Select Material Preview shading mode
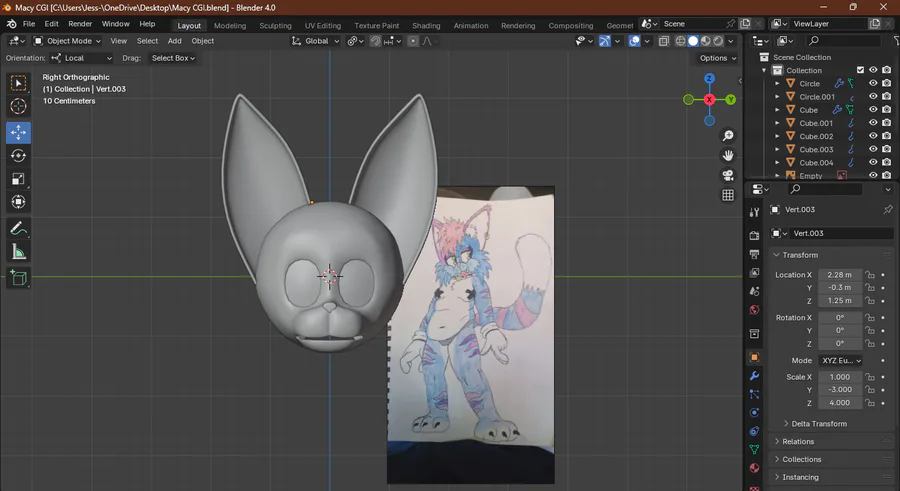This screenshot has height=491, width=900. click(705, 41)
